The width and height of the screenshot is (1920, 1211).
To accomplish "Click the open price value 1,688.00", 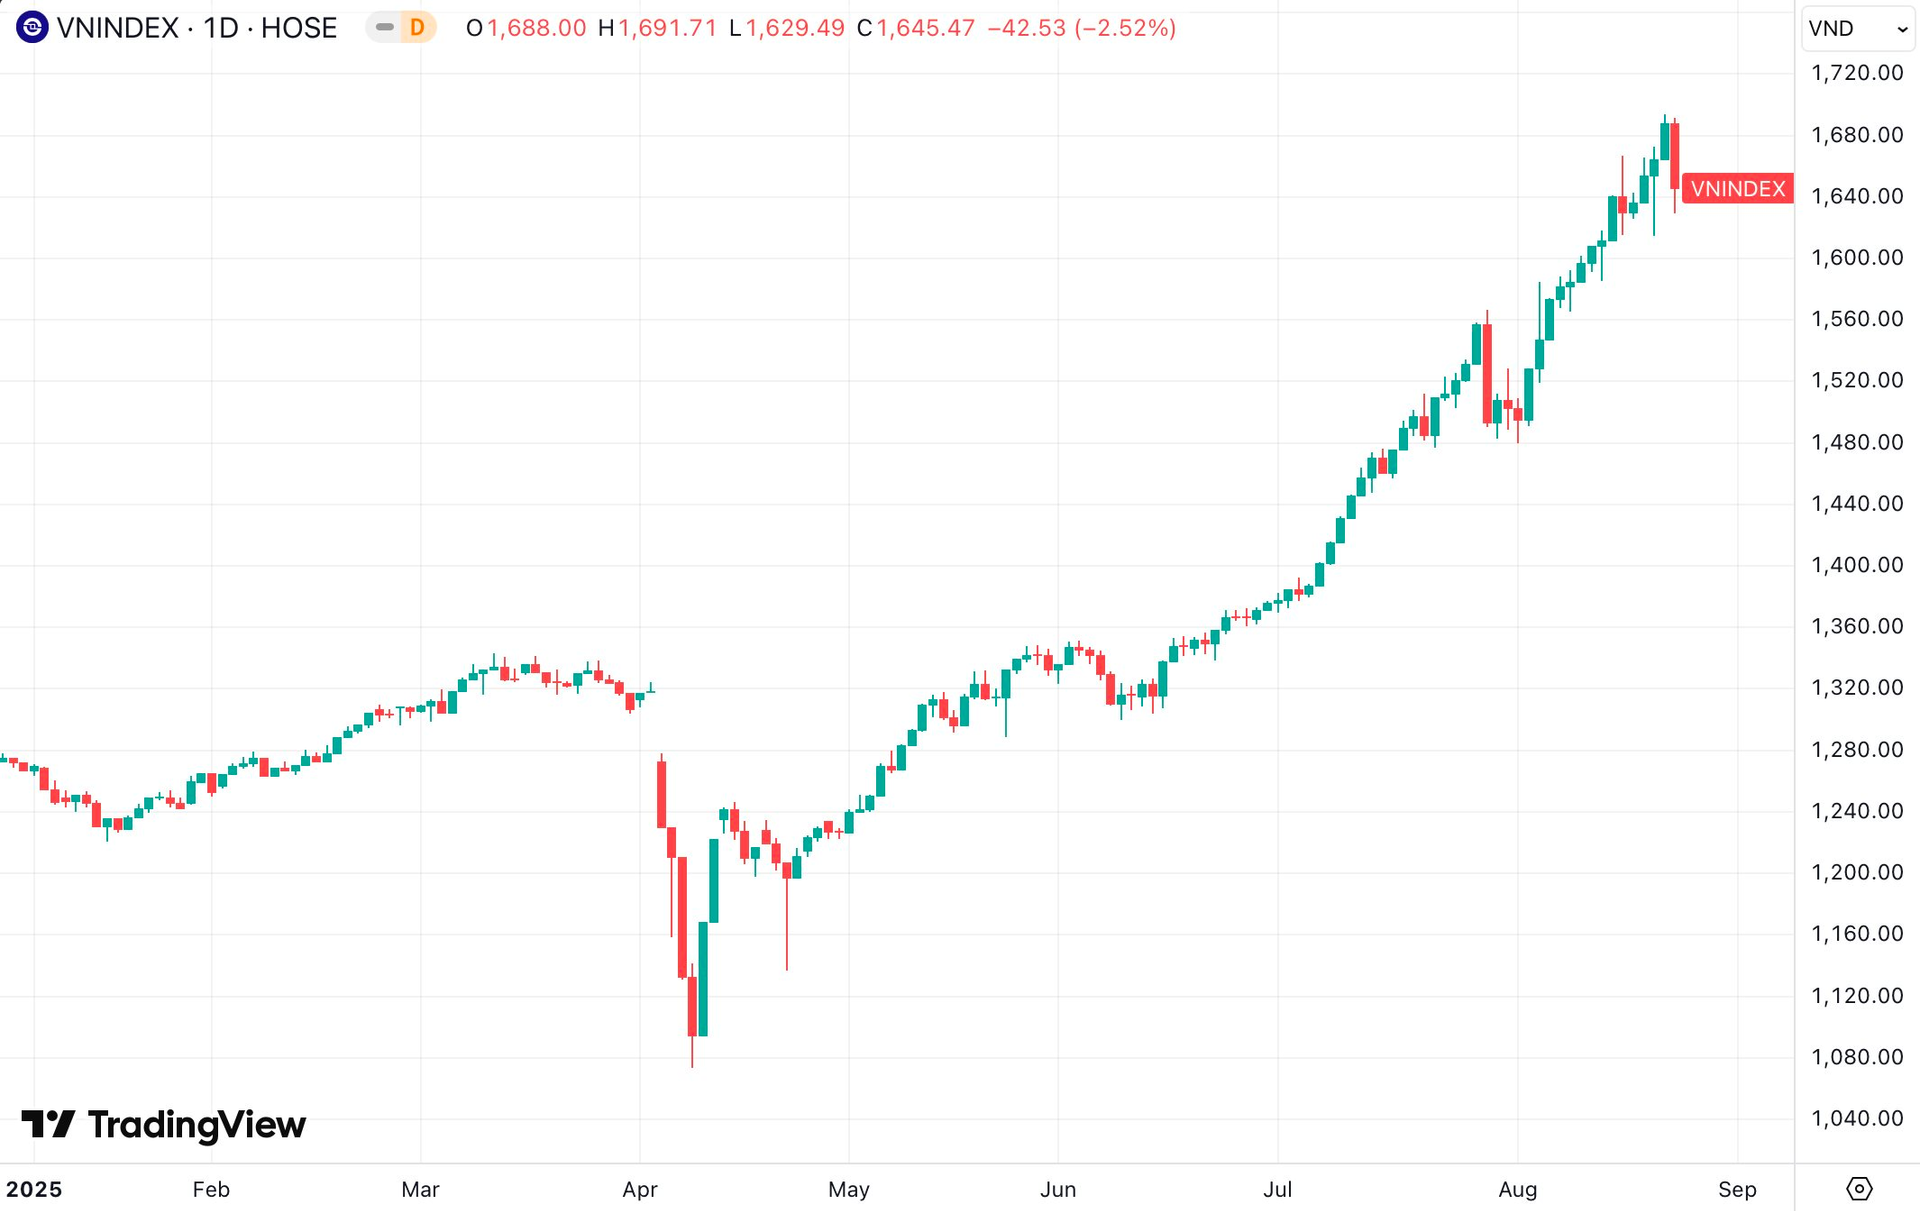I will point(536,28).
